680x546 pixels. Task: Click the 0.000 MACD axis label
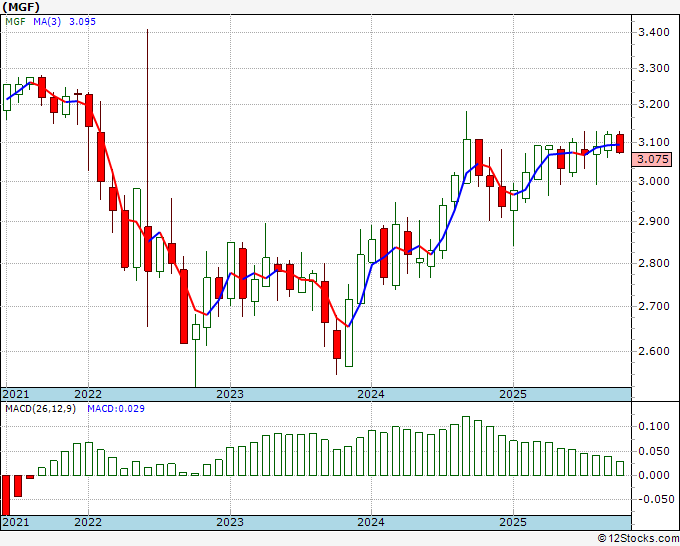coord(654,475)
